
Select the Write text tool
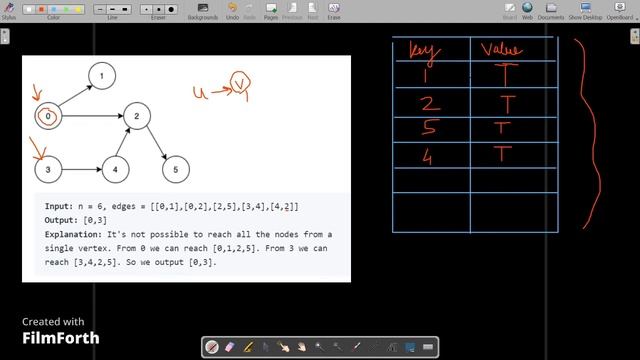coord(392,347)
